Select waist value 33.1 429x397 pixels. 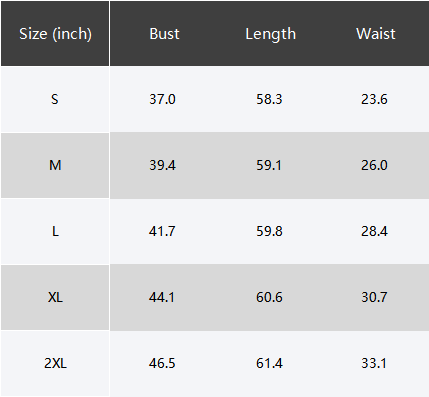pyautogui.click(x=374, y=363)
